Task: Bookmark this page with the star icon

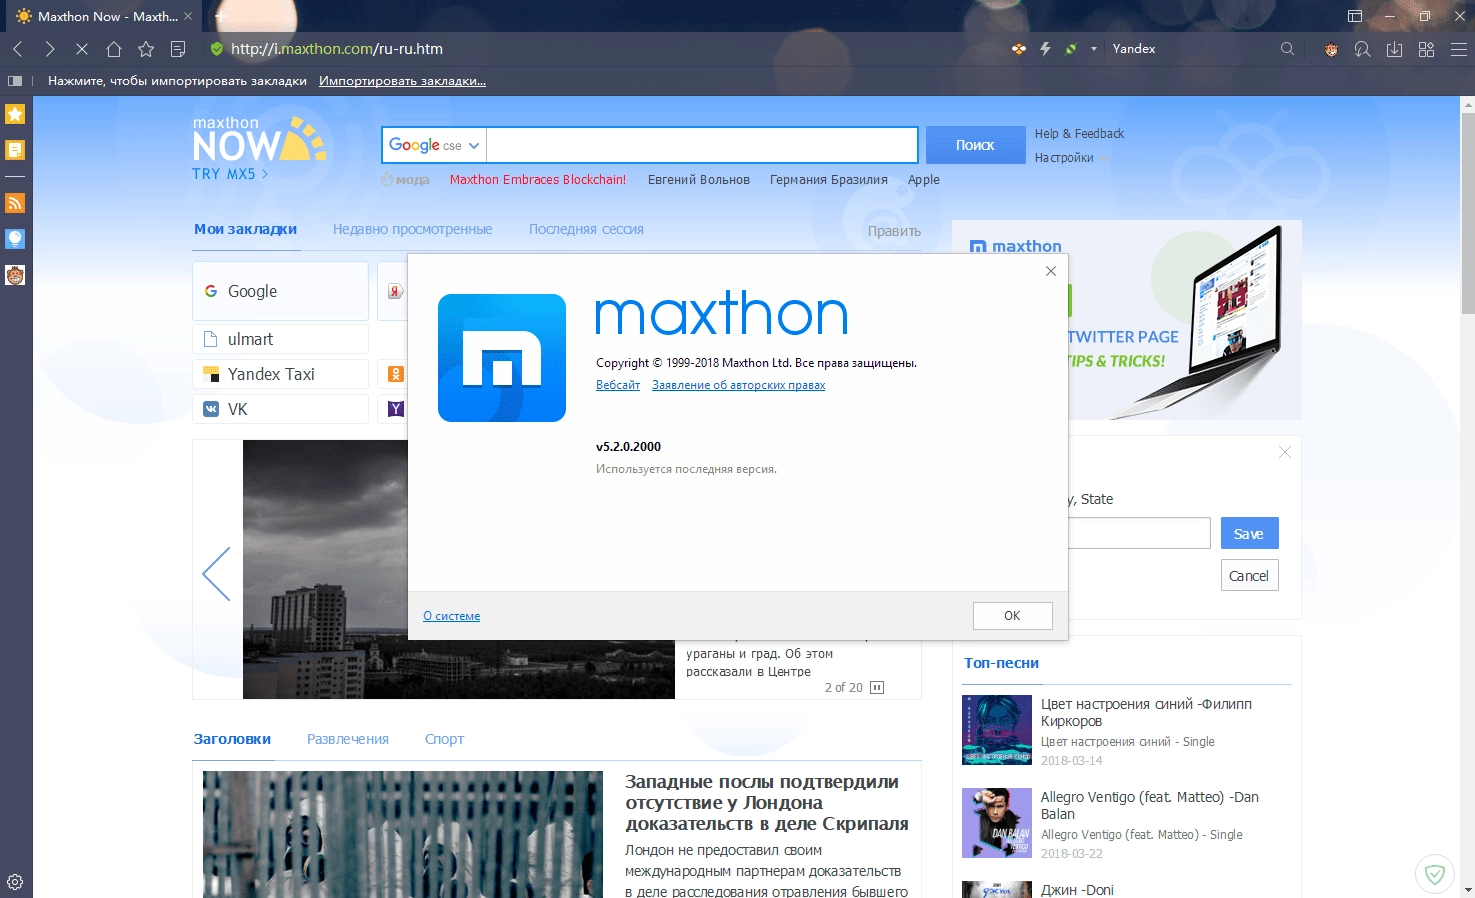Action: [146, 49]
